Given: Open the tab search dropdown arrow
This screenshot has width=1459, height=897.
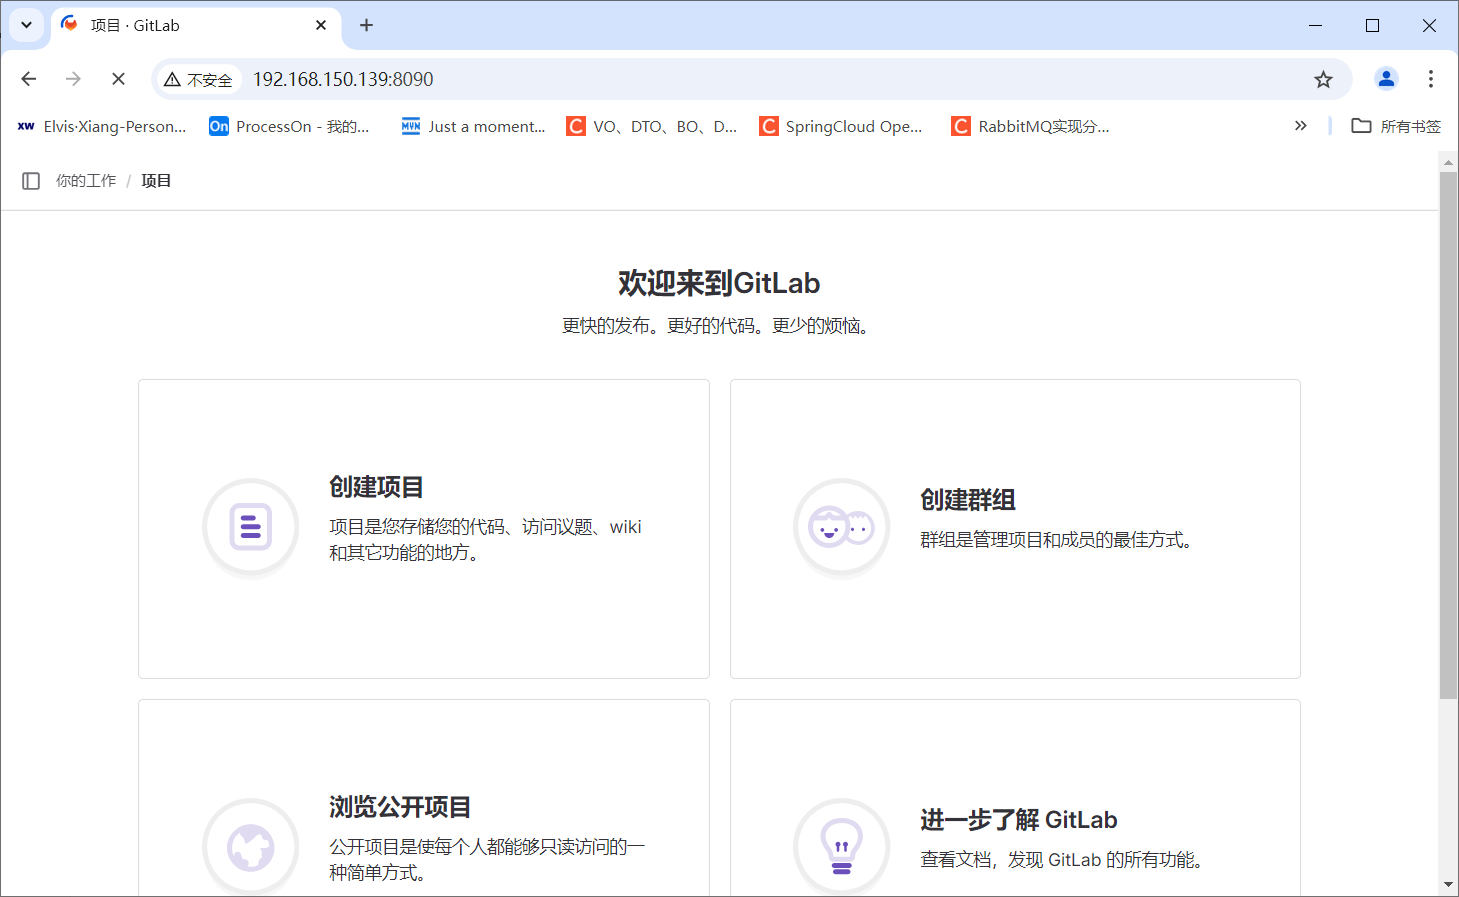Looking at the screenshot, I should (x=26, y=25).
